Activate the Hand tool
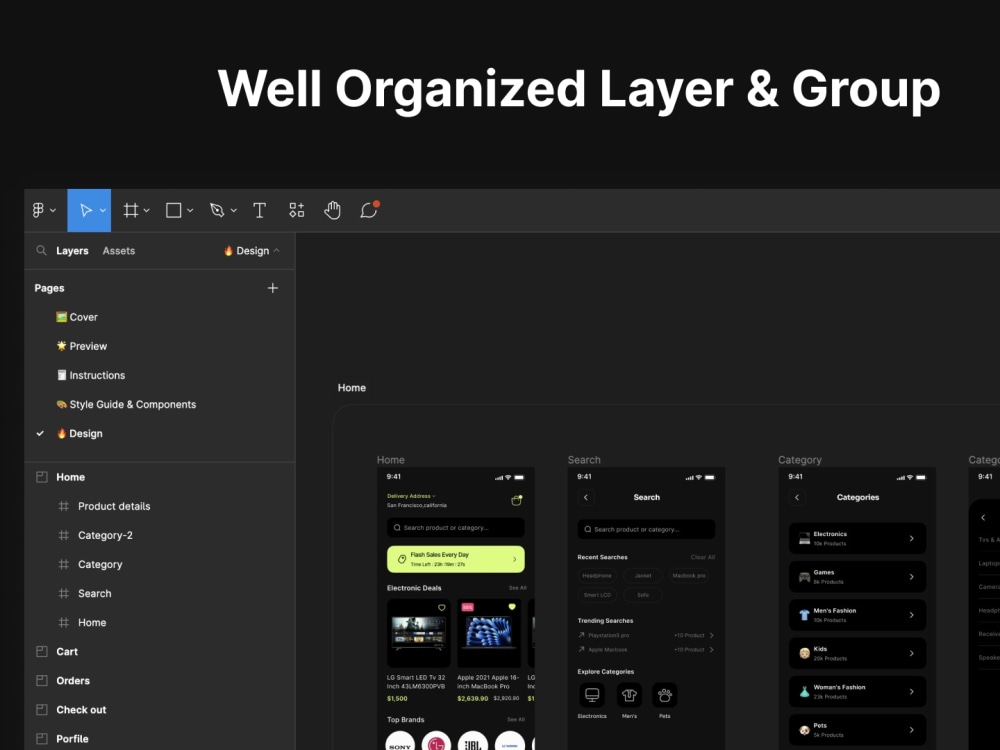The width and height of the screenshot is (1000, 750). point(332,210)
